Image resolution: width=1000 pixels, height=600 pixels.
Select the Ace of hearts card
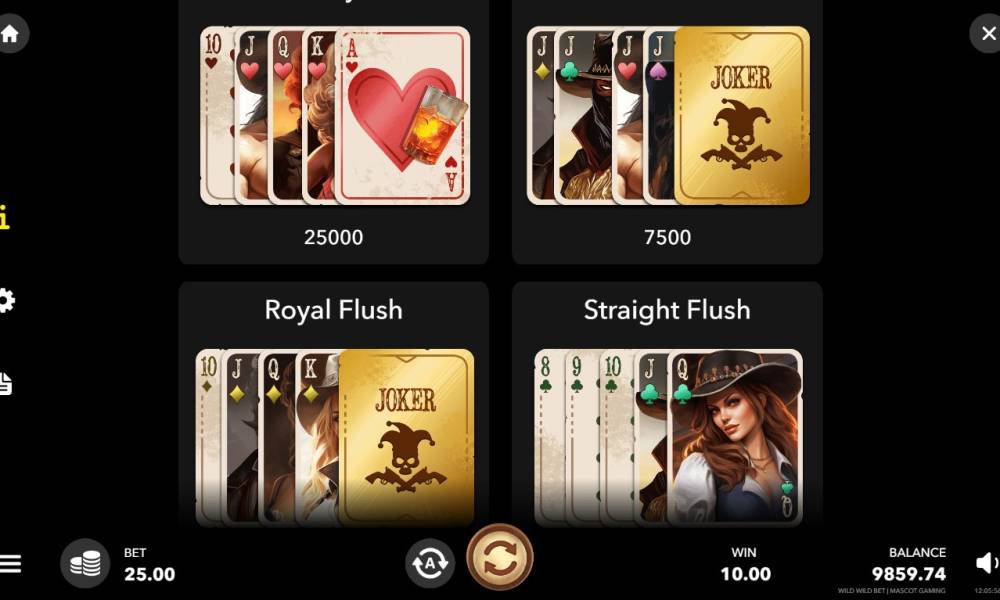[402, 115]
